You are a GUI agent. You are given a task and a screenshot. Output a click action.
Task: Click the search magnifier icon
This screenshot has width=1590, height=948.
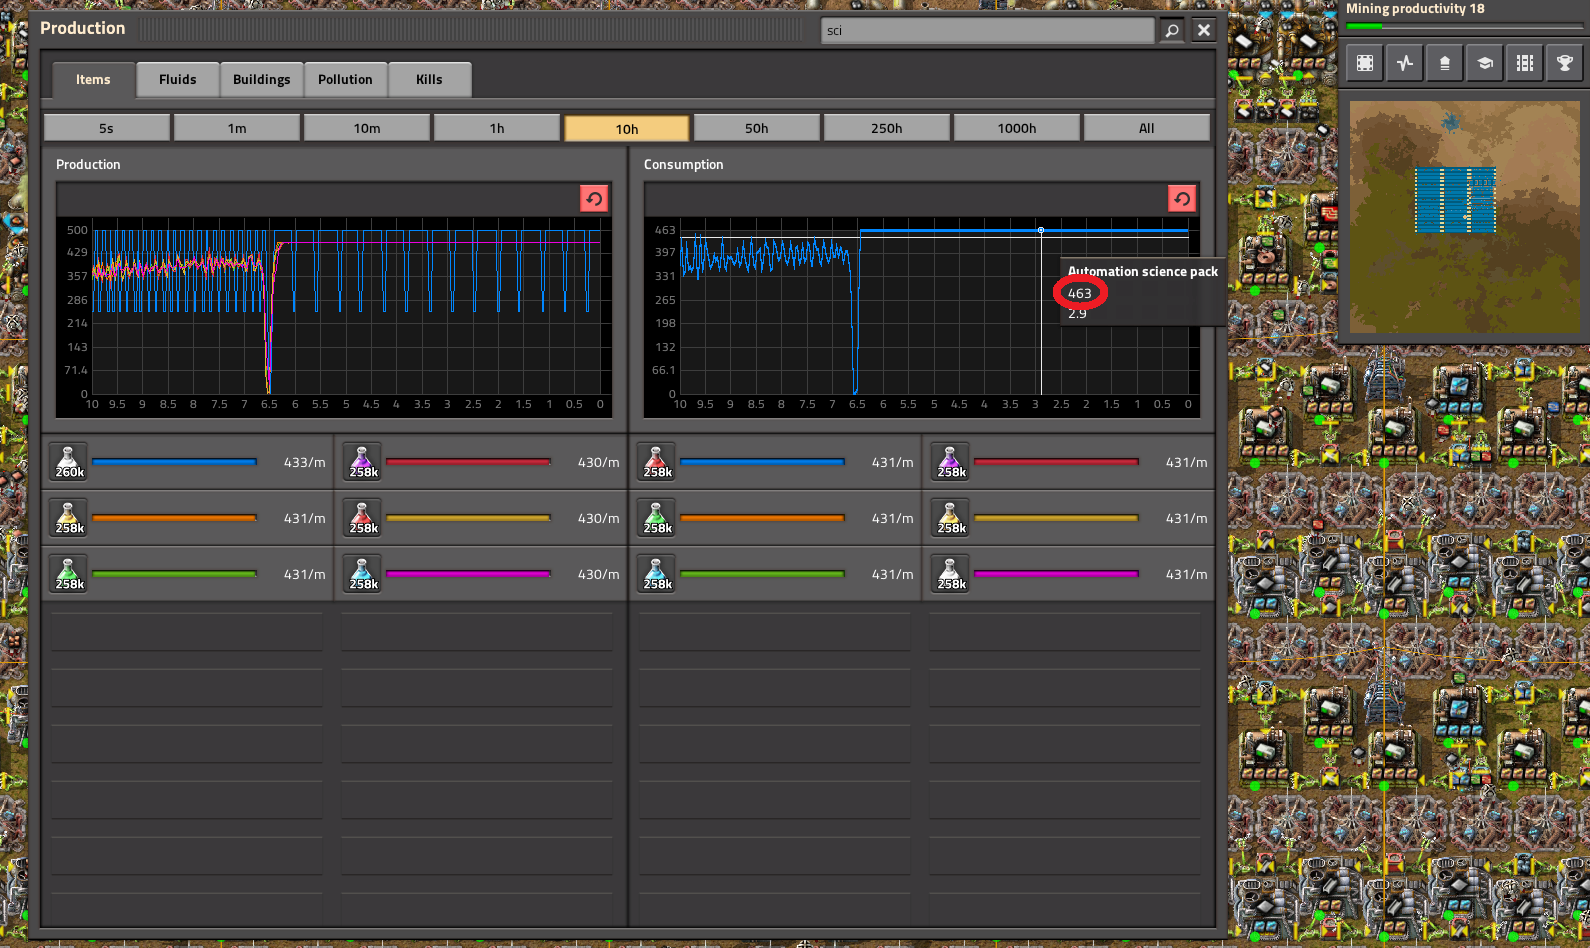[x=1172, y=31]
